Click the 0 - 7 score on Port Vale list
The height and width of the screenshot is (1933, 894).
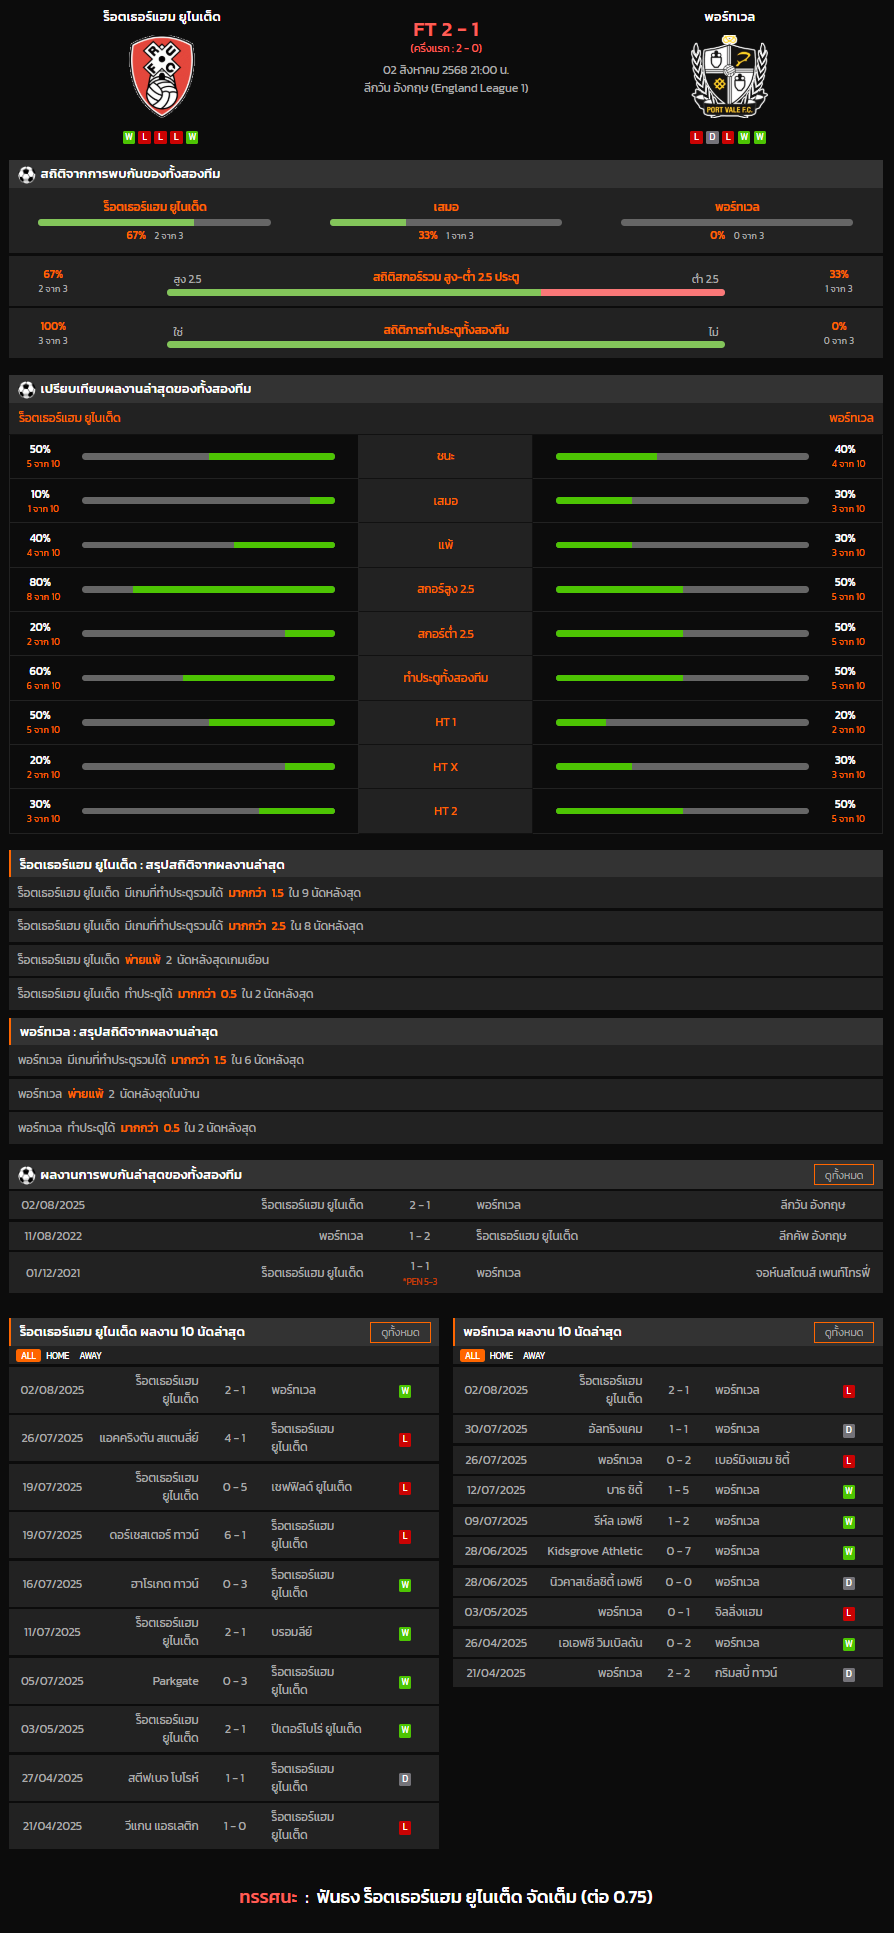pyautogui.click(x=678, y=1552)
